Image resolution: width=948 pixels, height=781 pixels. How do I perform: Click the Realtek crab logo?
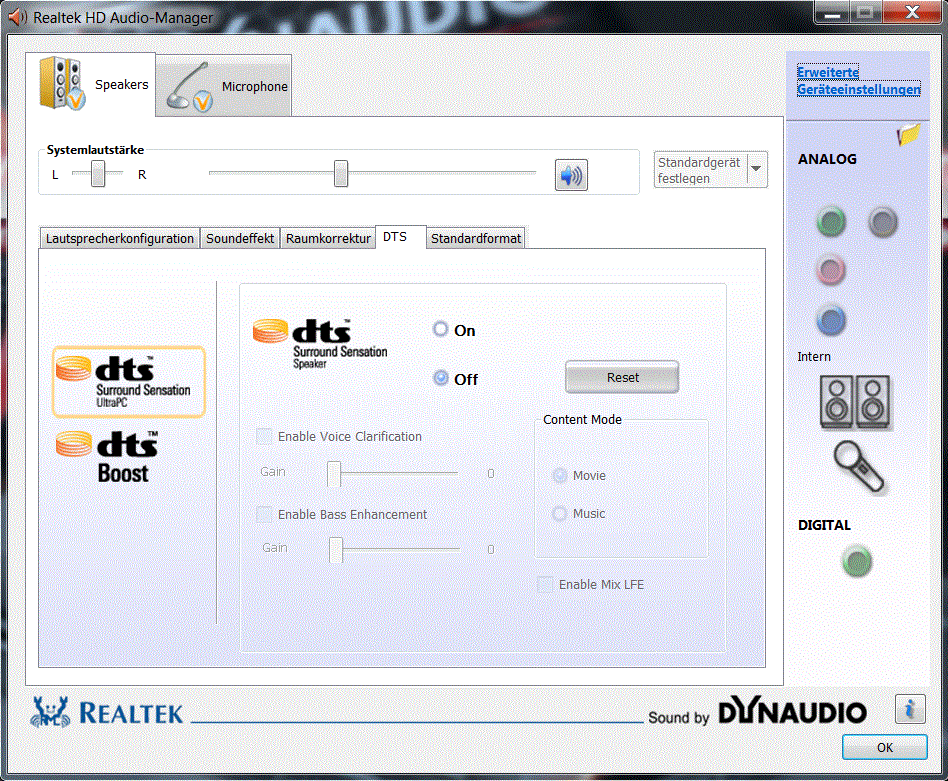click(51, 712)
